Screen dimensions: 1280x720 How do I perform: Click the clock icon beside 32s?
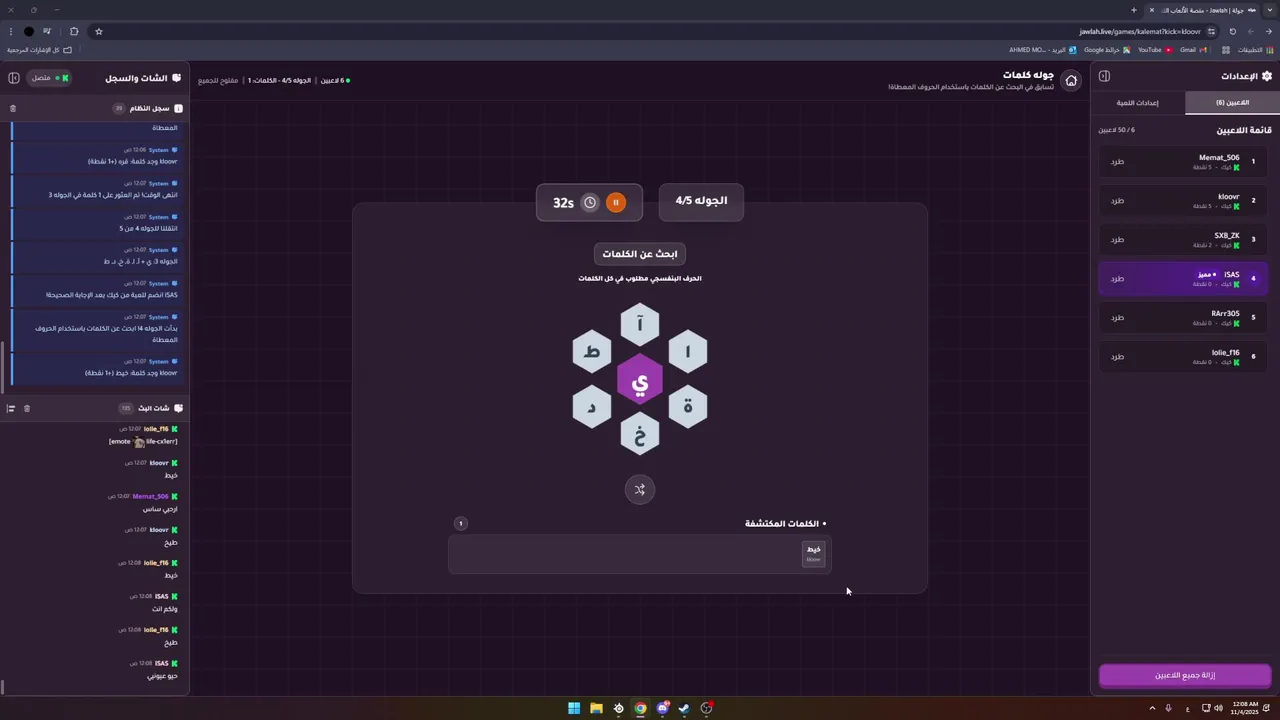point(590,203)
